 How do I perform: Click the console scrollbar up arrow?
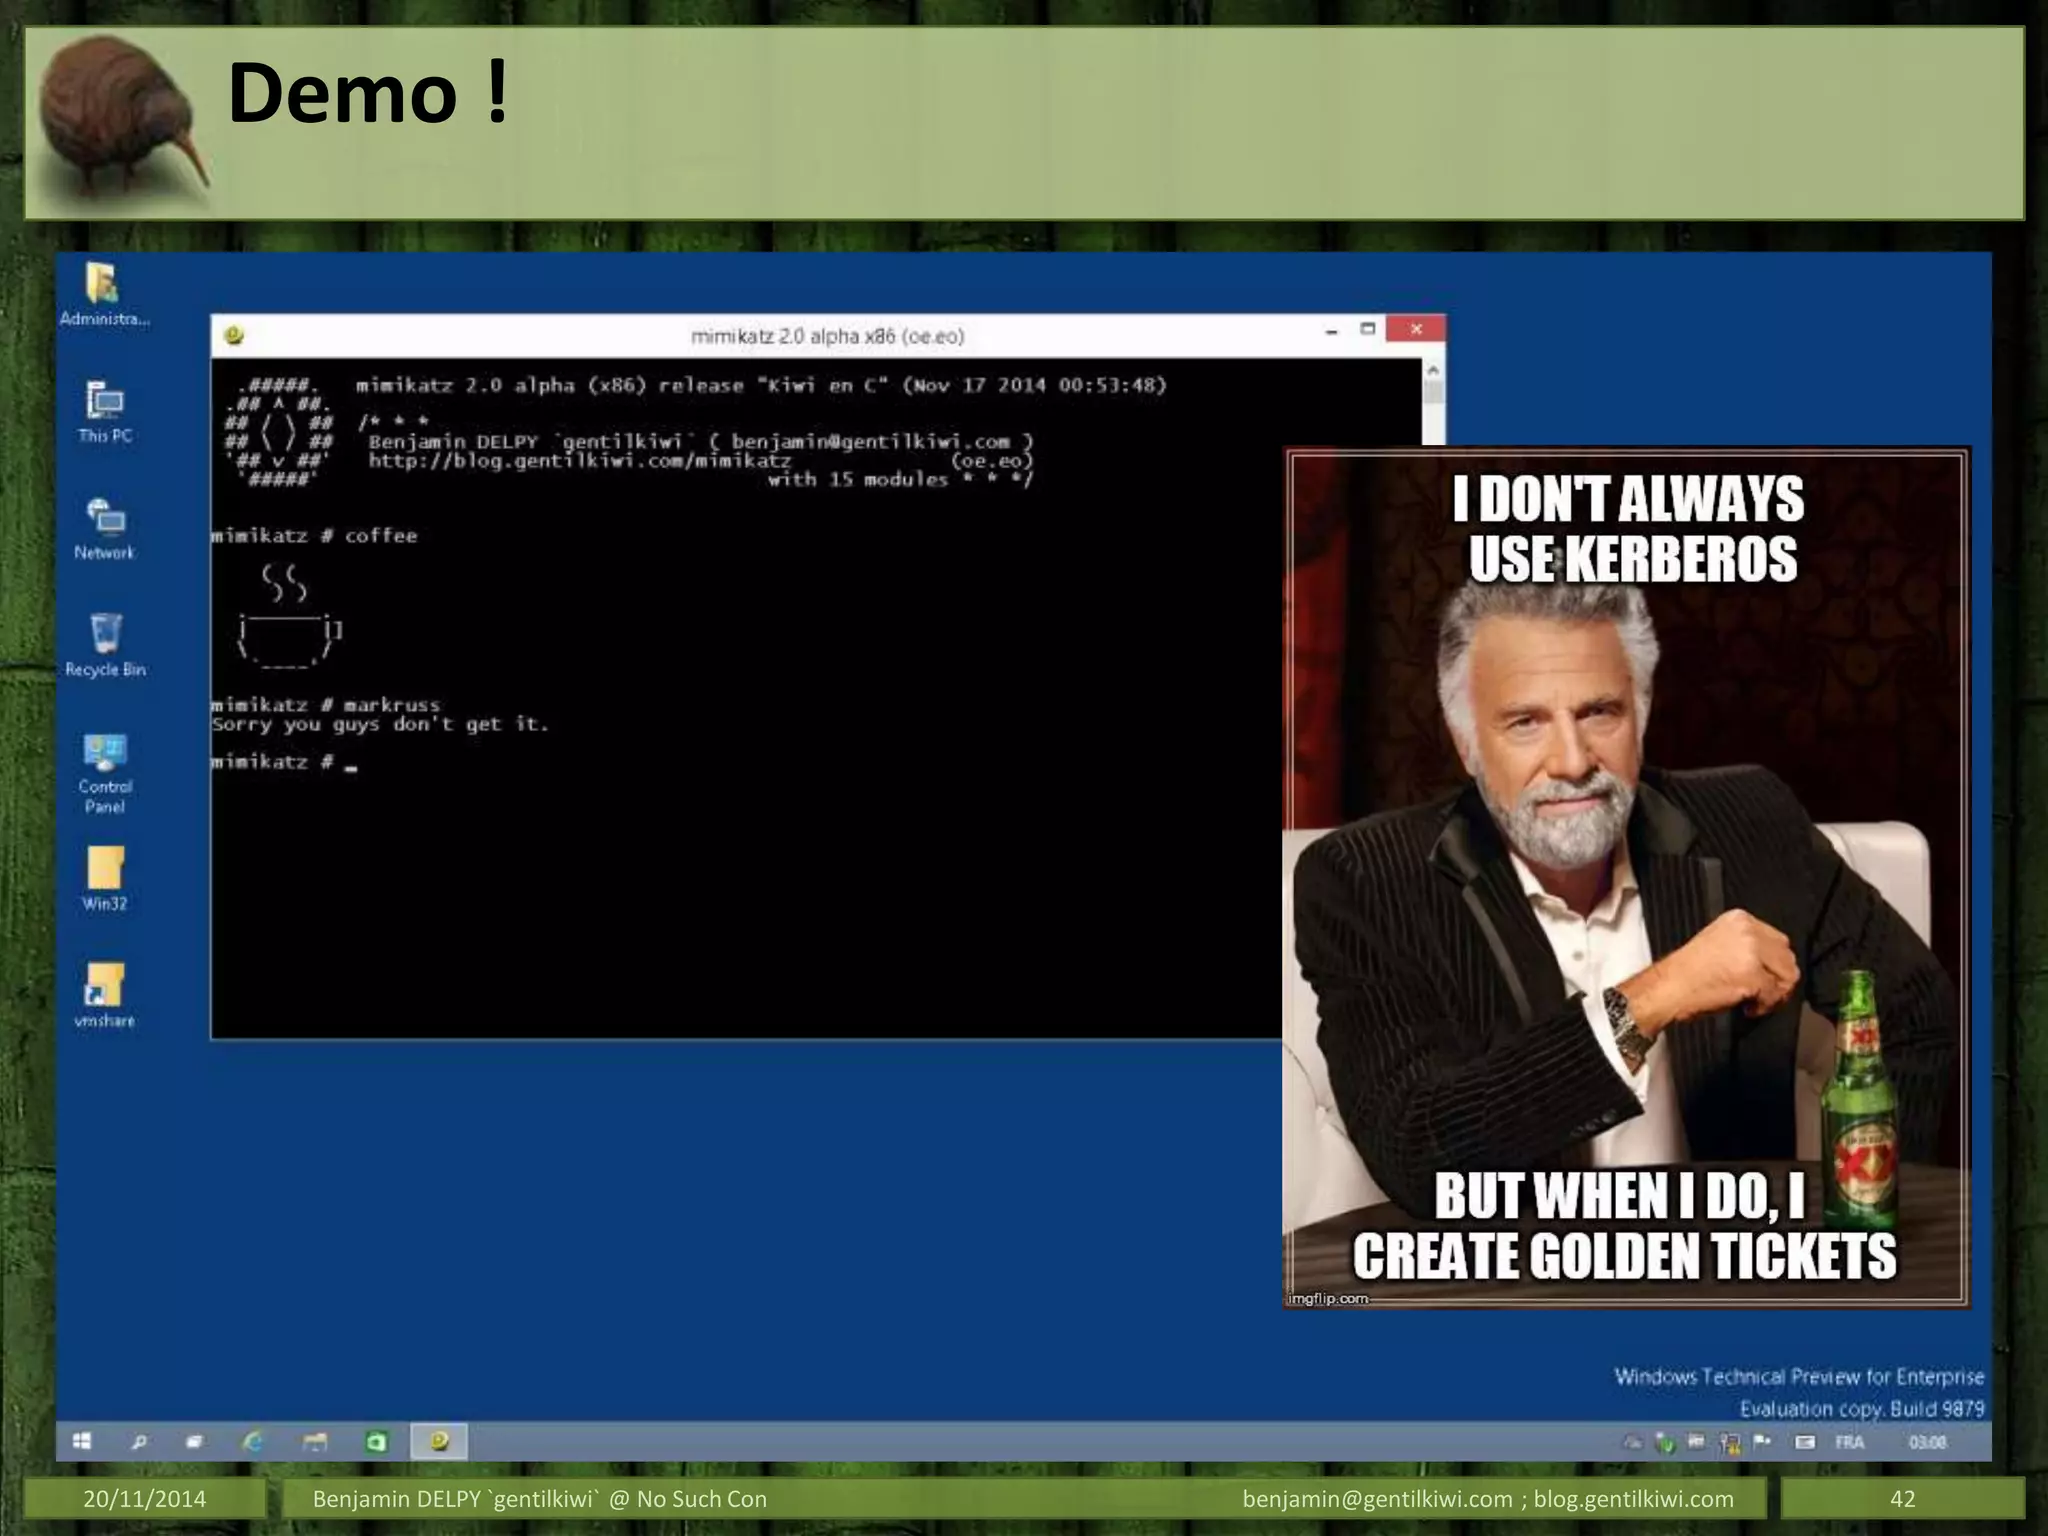click(x=1433, y=369)
